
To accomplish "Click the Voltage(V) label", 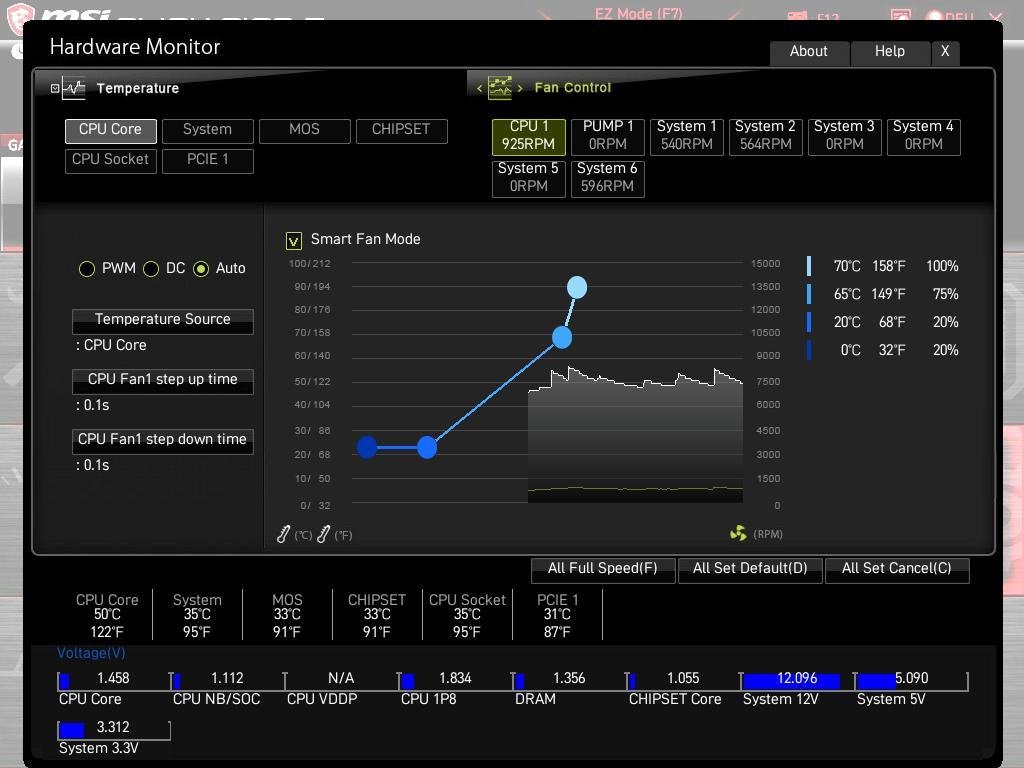I will click(x=91, y=654).
